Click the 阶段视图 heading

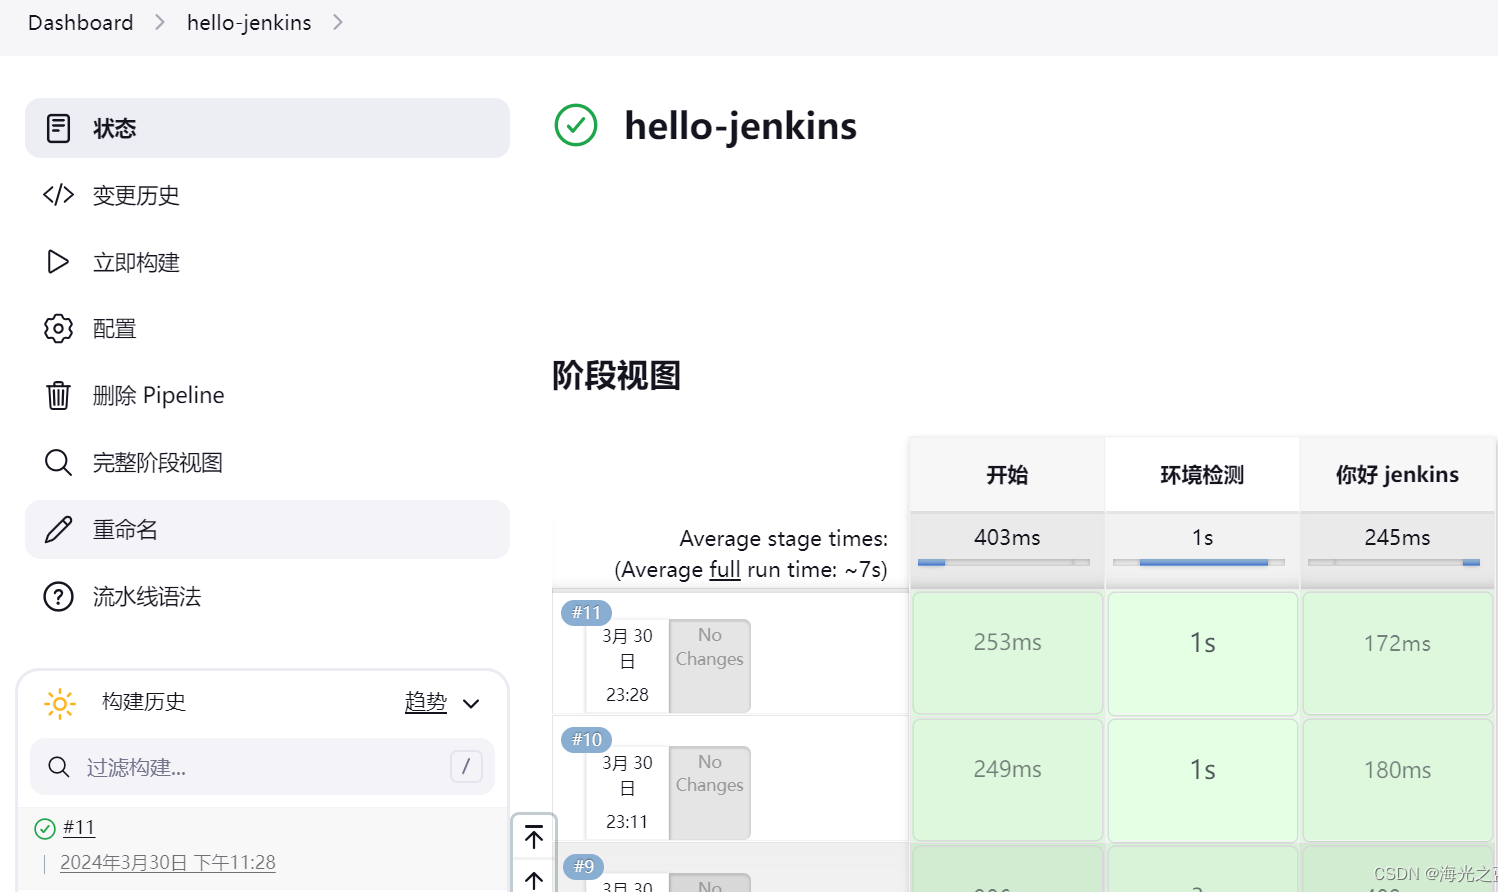point(616,376)
